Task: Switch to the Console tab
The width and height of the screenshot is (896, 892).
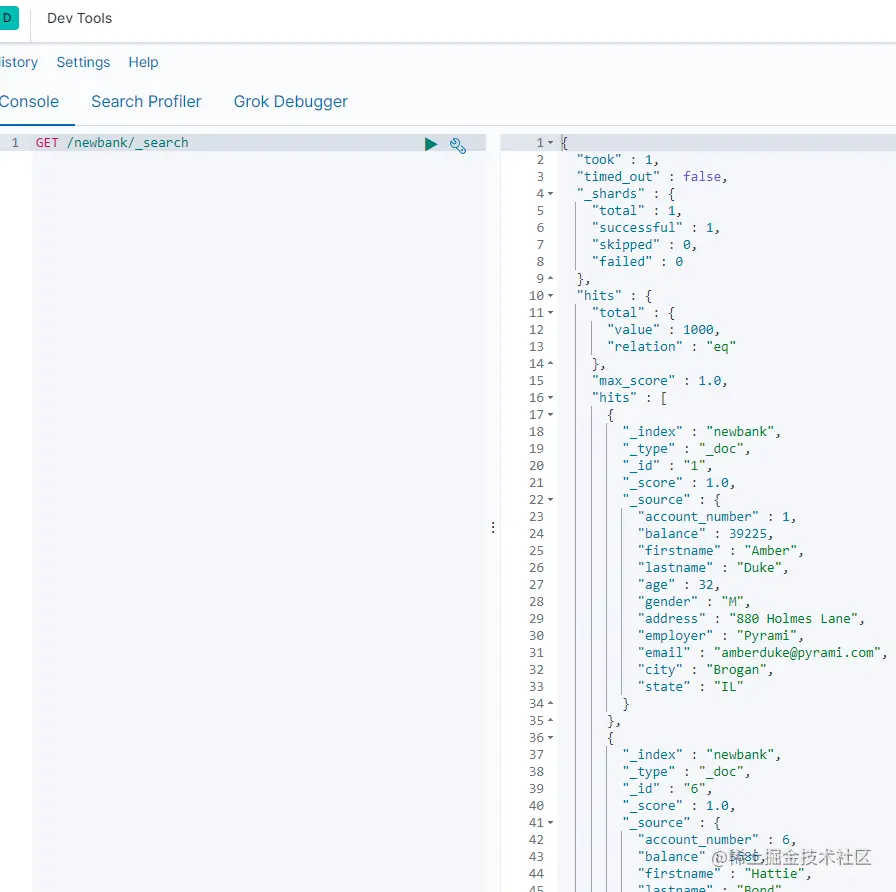Action: [x=29, y=102]
